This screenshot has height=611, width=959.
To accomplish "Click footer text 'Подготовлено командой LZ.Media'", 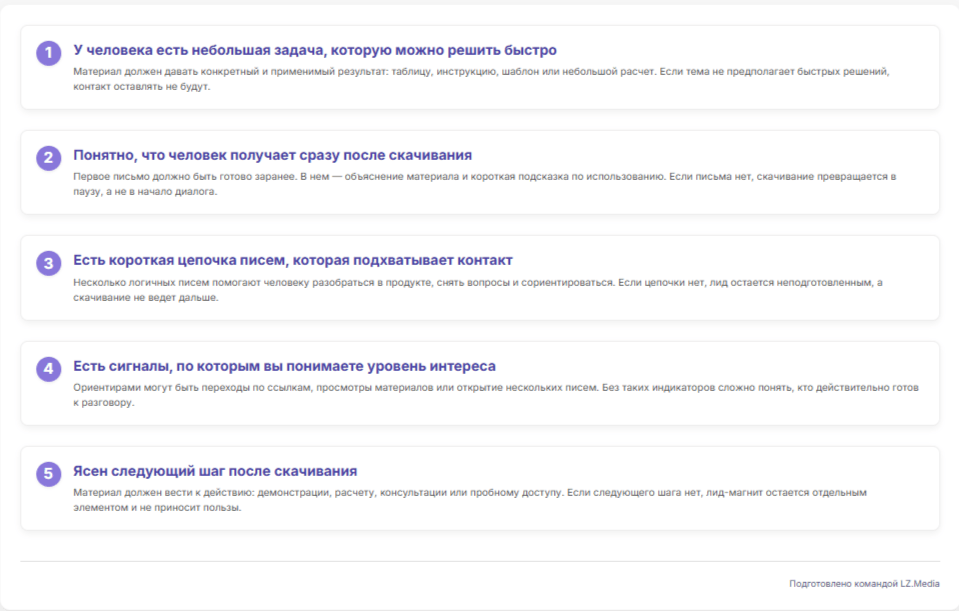I will pyautogui.click(x=864, y=583).
